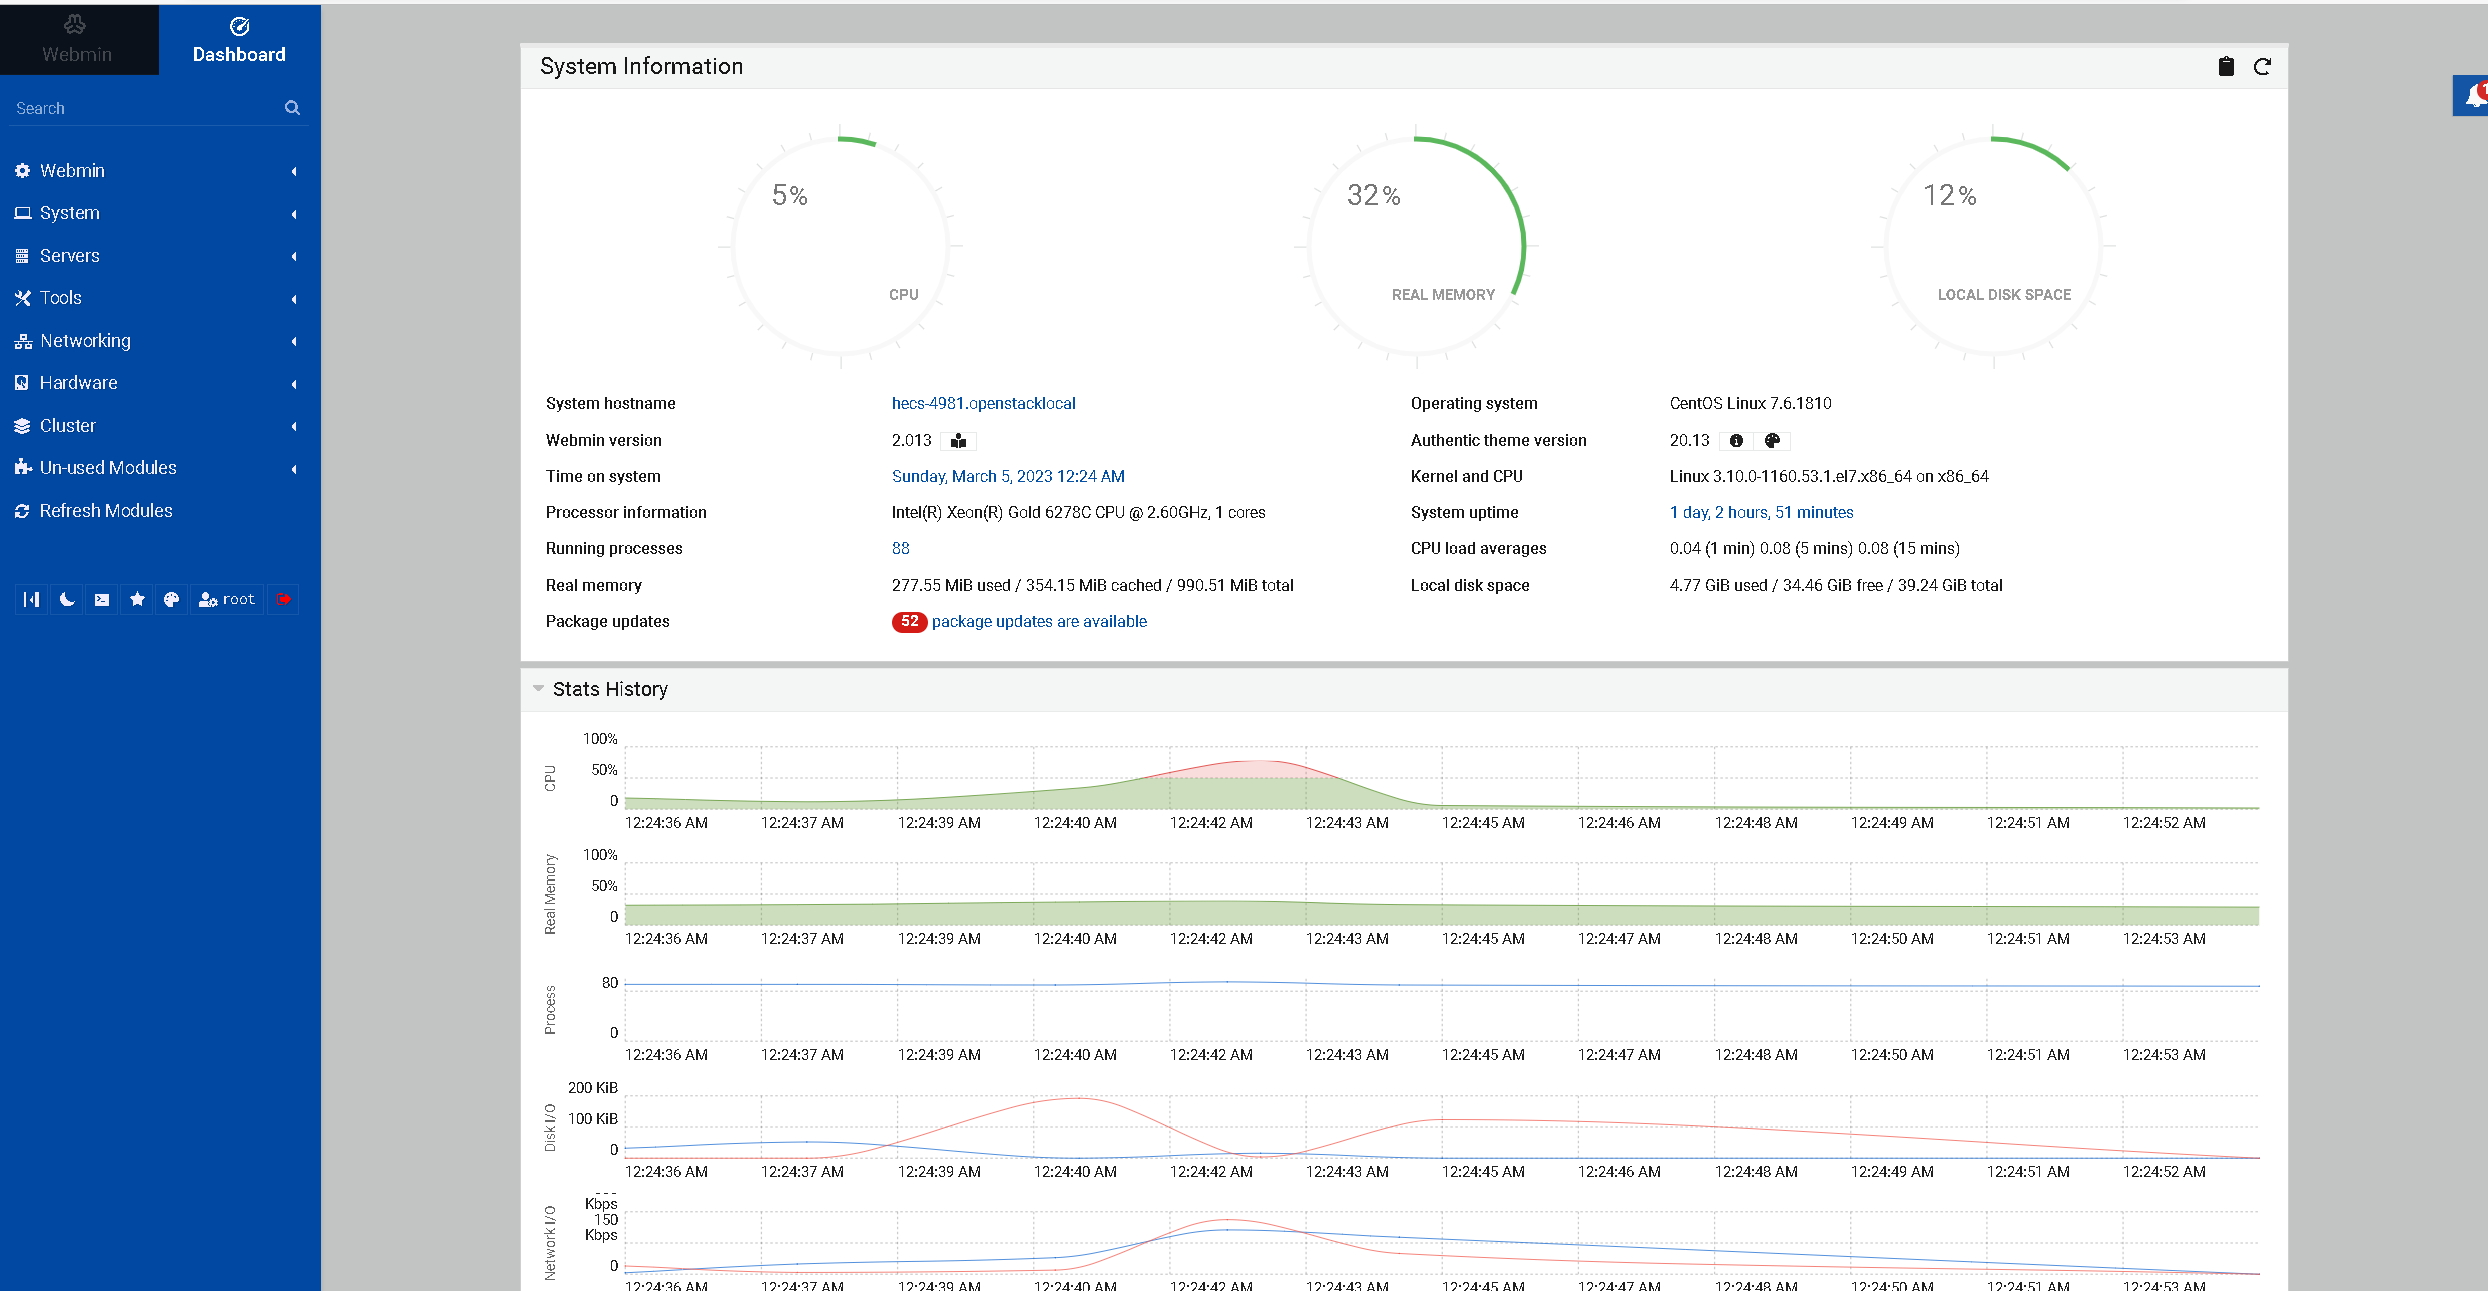2488x1291 pixels.
Task: Copy system information to clipboard icon
Action: (x=2226, y=67)
